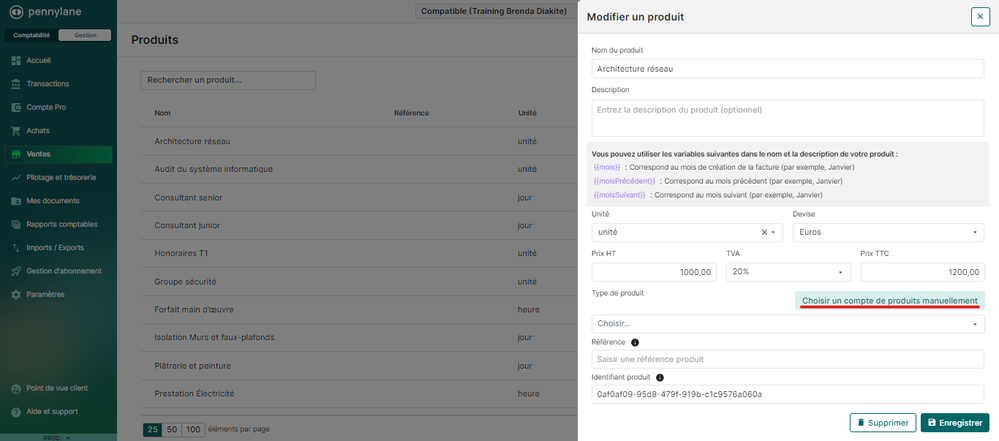Click the Achats shopping cart icon
This screenshot has height=441, width=999.
(16, 130)
